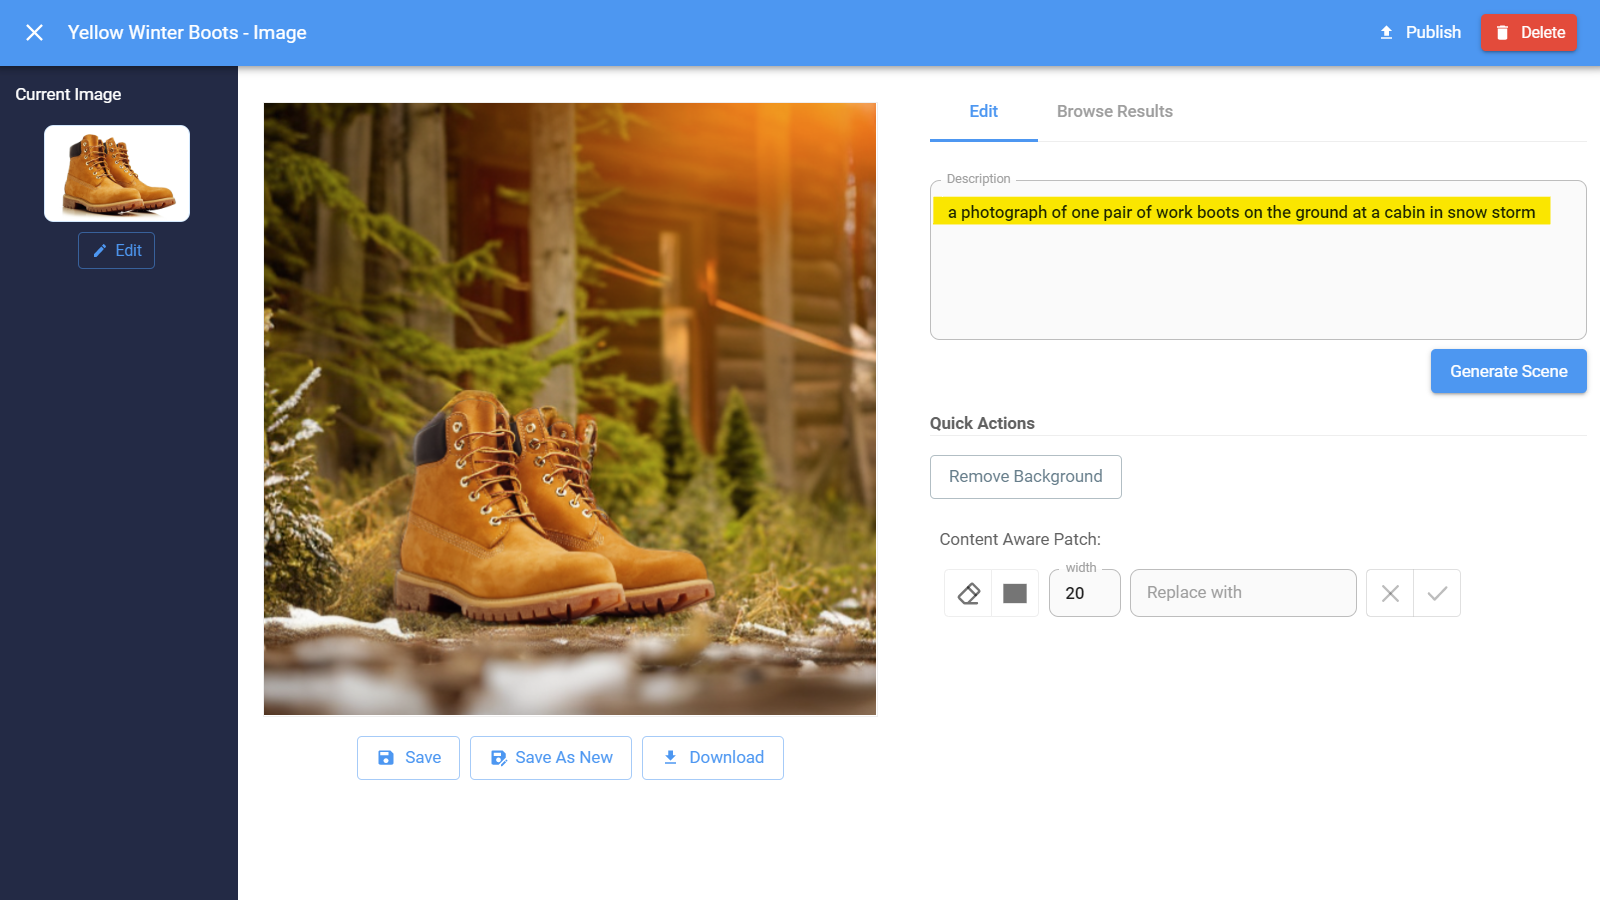
Task: Click the Save disk icon below the image
Action: pyautogui.click(x=386, y=757)
